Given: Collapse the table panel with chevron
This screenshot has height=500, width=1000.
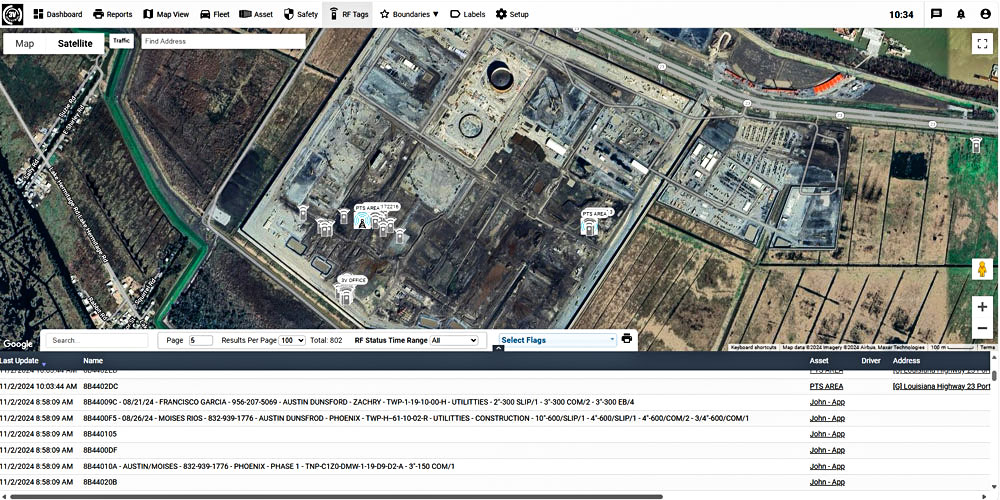Looking at the screenshot, I should (x=499, y=348).
